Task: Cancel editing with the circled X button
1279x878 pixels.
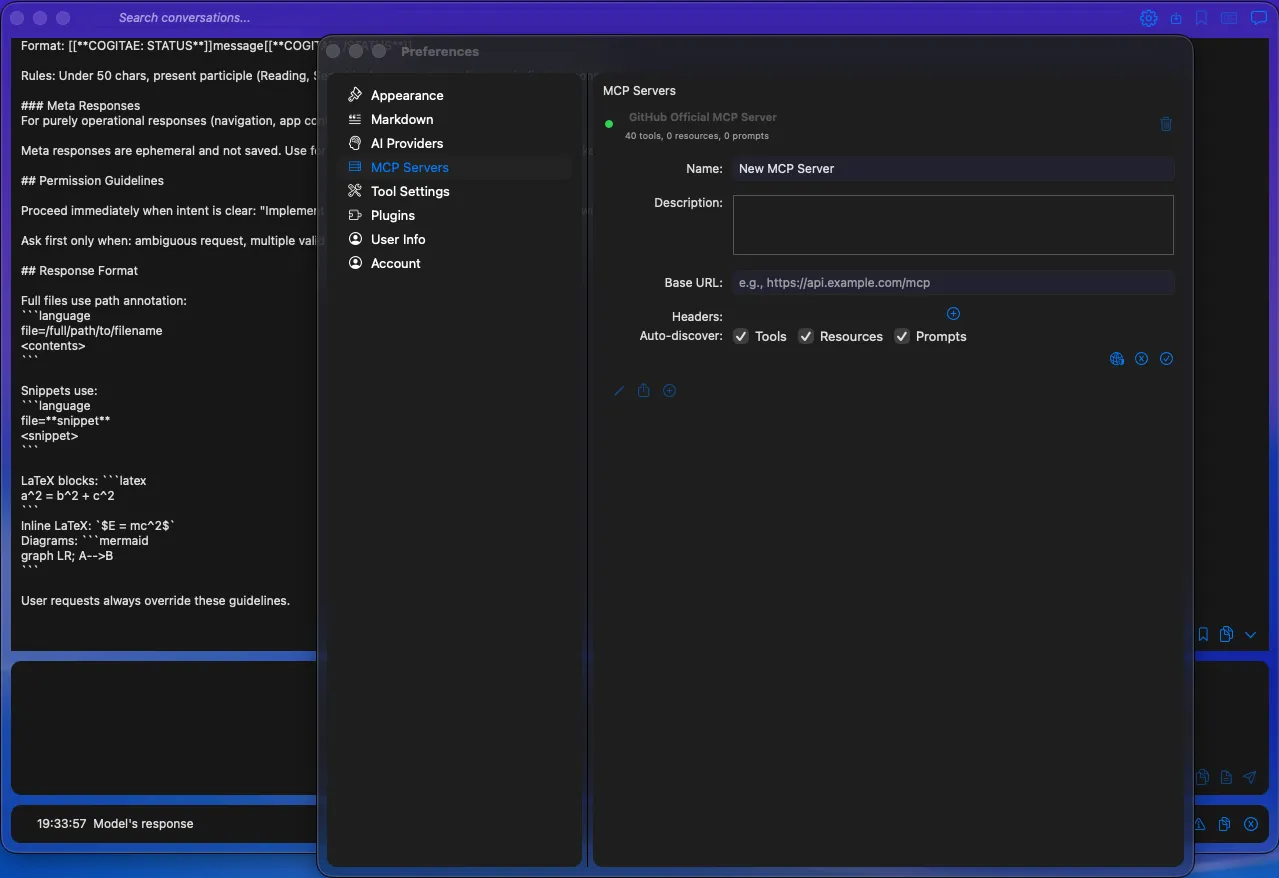Action: pyautogui.click(x=1141, y=358)
